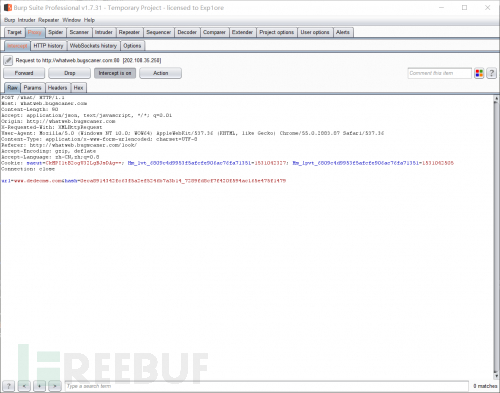Click the search term input field
This screenshot has width=500, height=393.
pyautogui.click(x=267, y=386)
